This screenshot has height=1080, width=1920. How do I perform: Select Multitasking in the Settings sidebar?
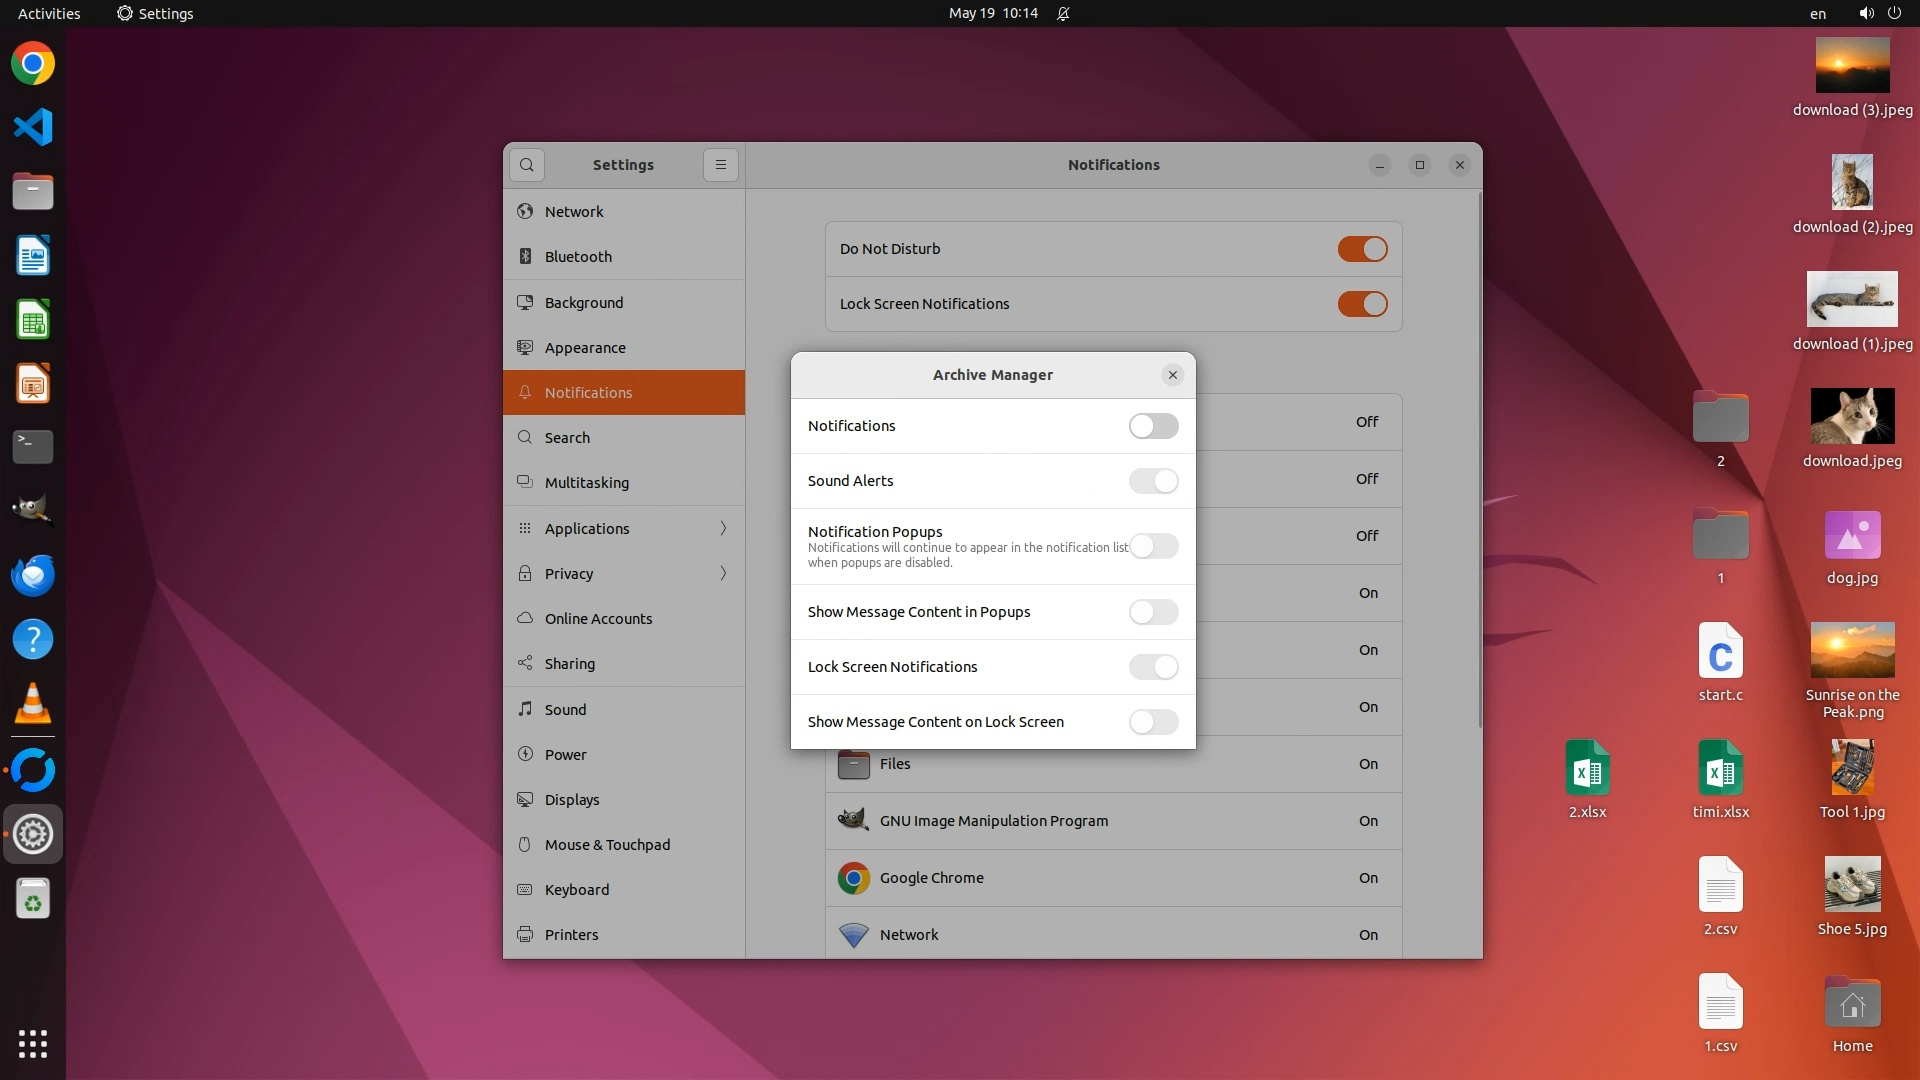tap(586, 483)
